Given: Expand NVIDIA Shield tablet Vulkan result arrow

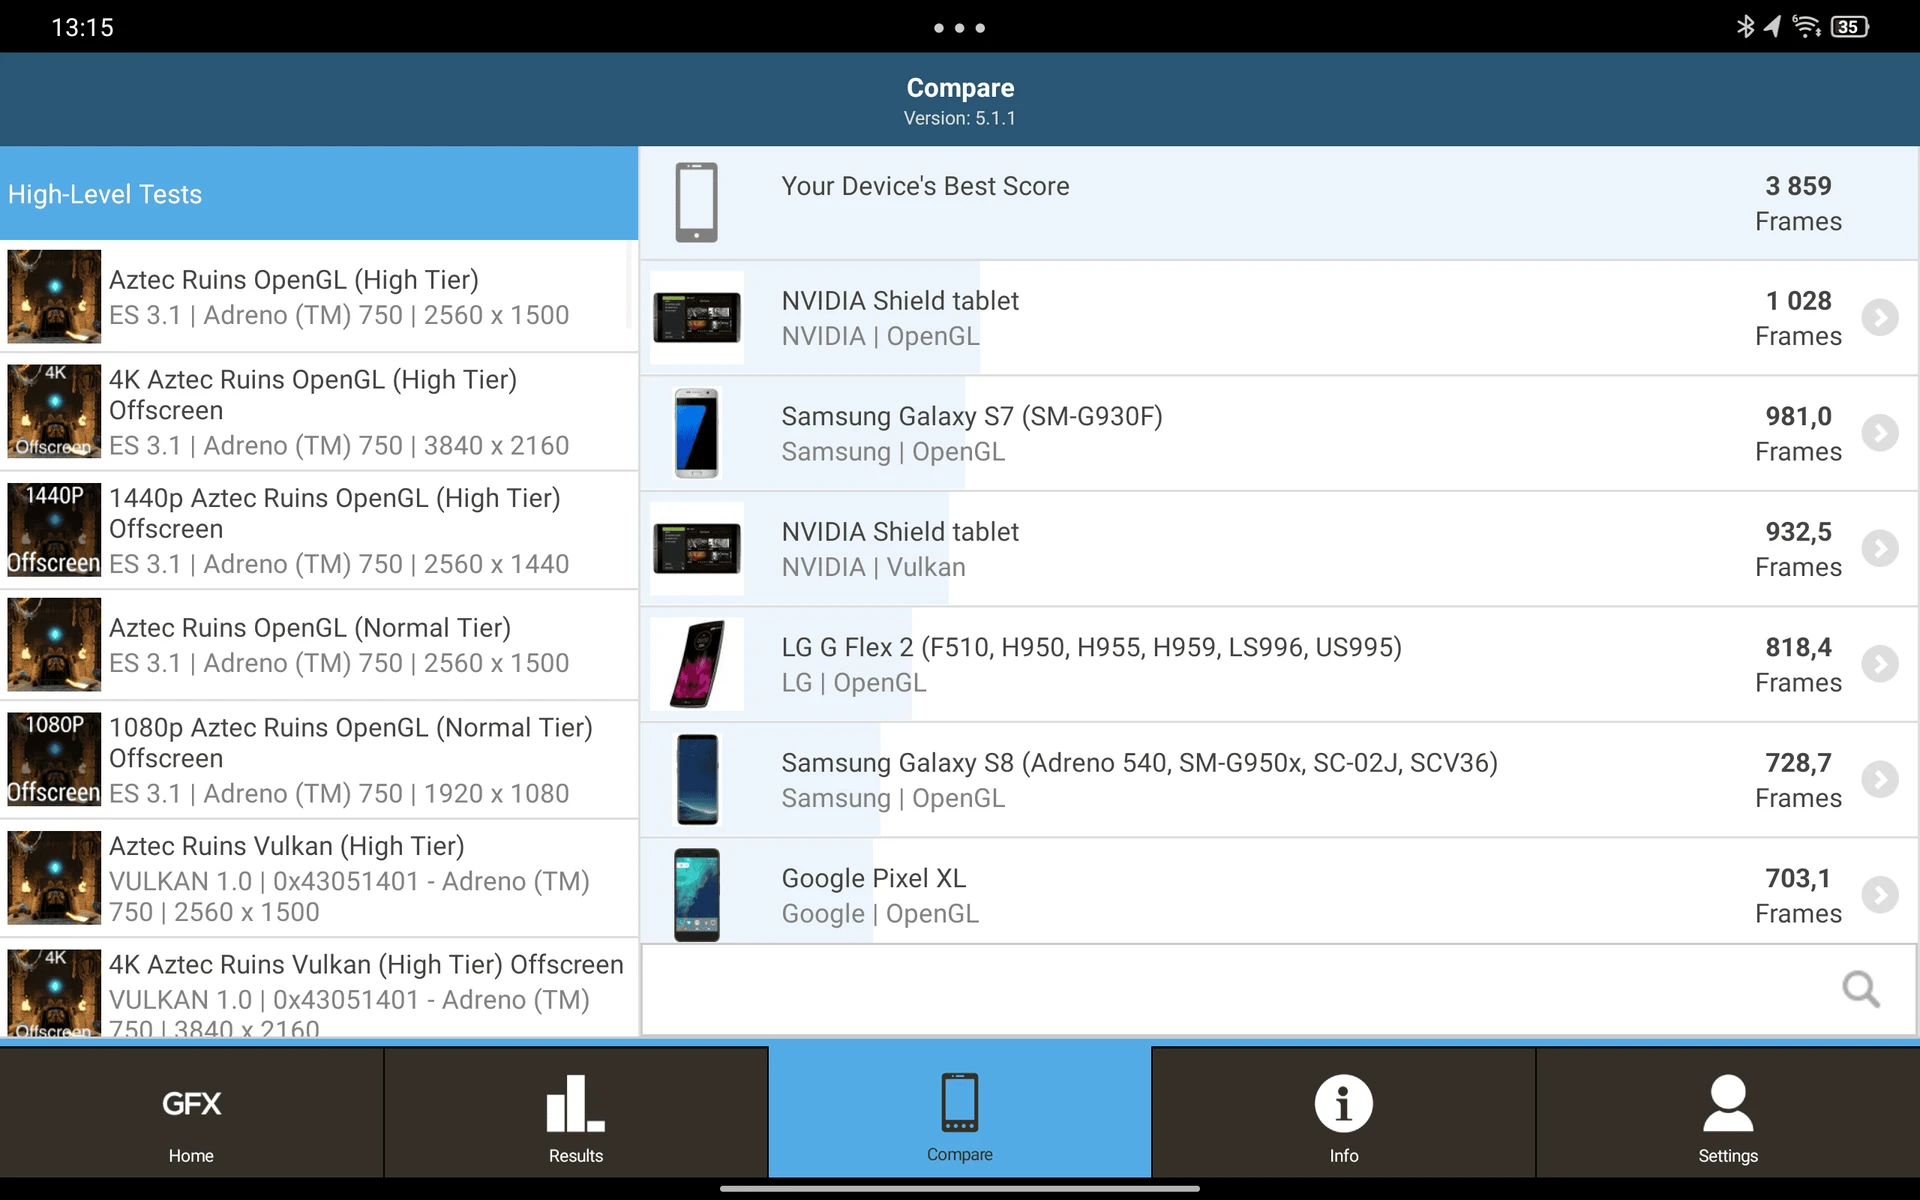Looking at the screenshot, I should 1880,549.
